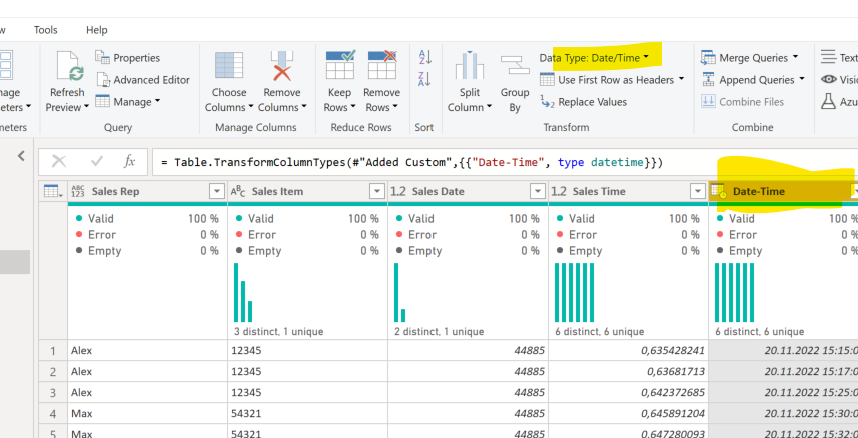
Task: Click the Choose Columns icon
Action: click(229, 66)
